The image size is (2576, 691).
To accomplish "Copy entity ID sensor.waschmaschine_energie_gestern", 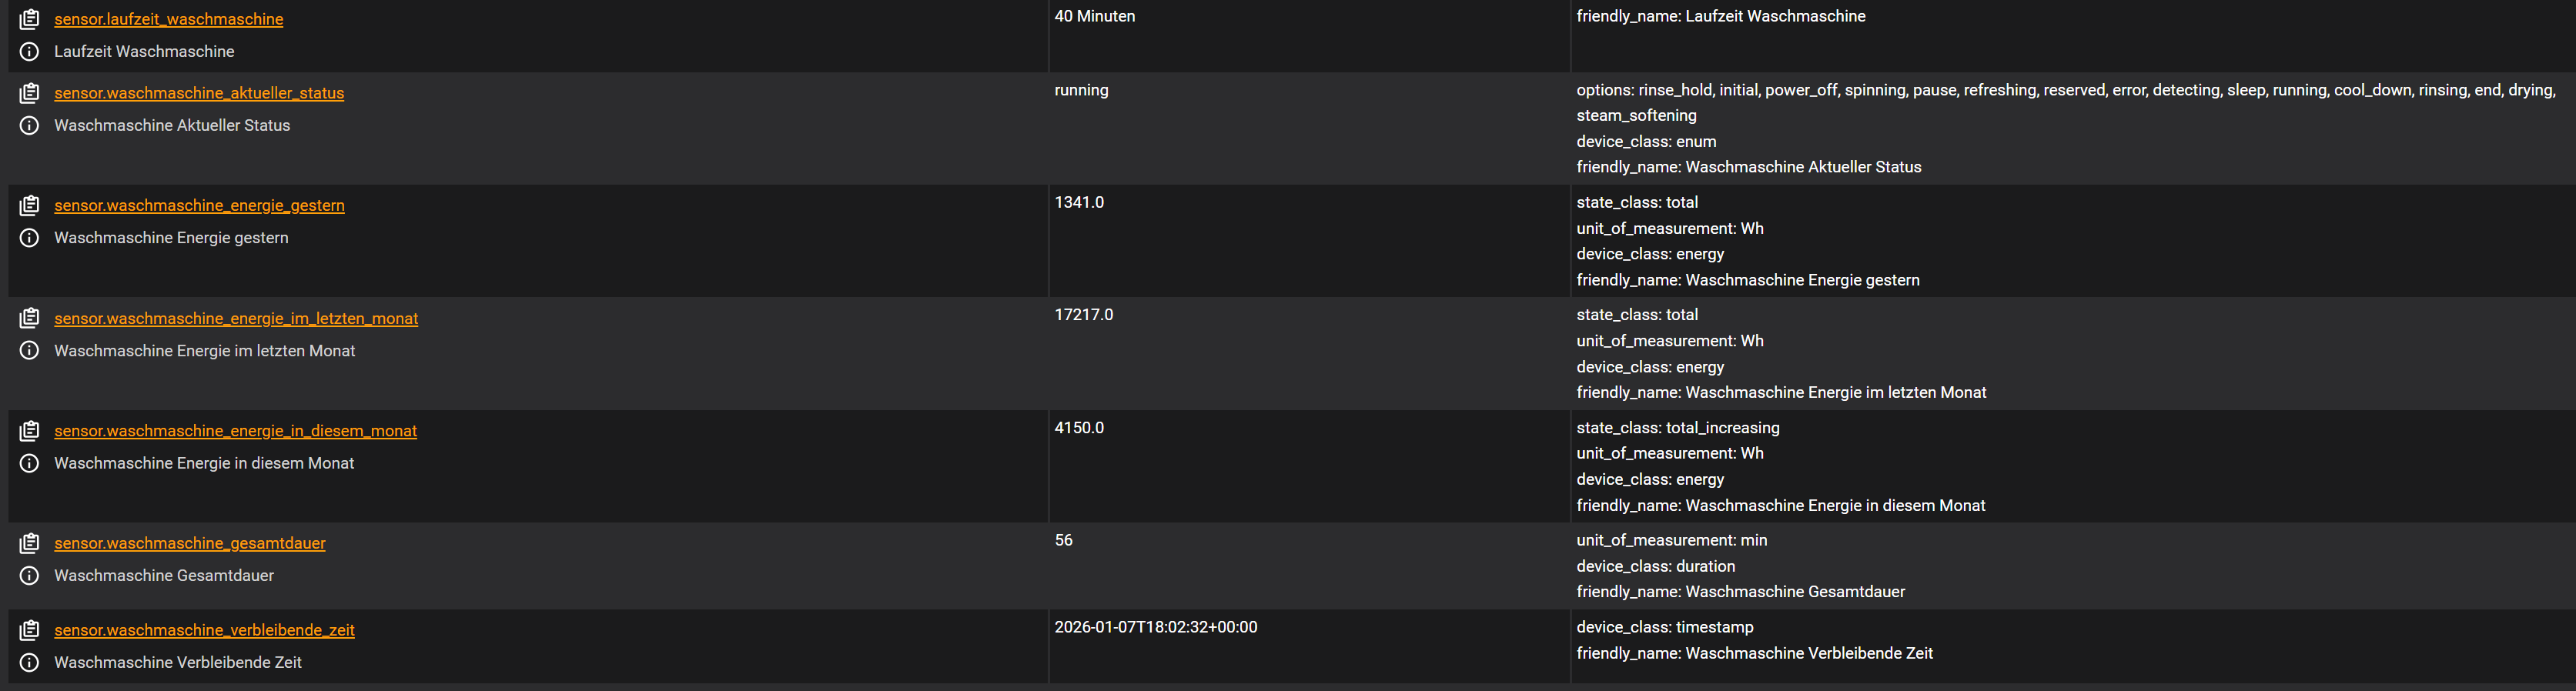I will [x=30, y=205].
